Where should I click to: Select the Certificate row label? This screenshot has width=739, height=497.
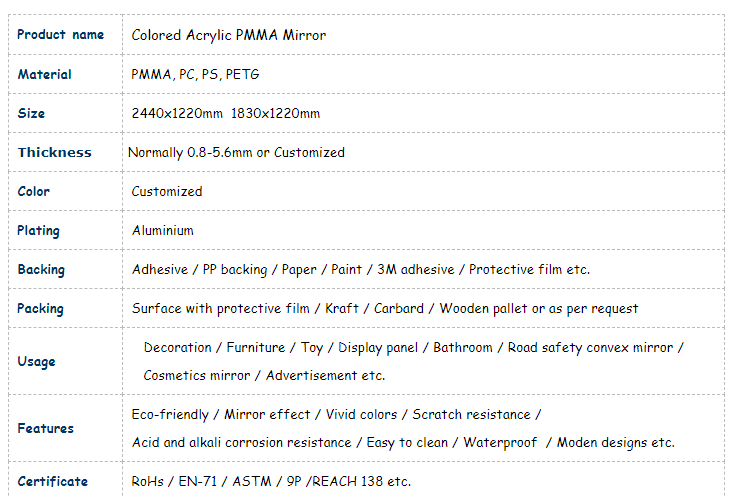pyautogui.click(x=52, y=481)
